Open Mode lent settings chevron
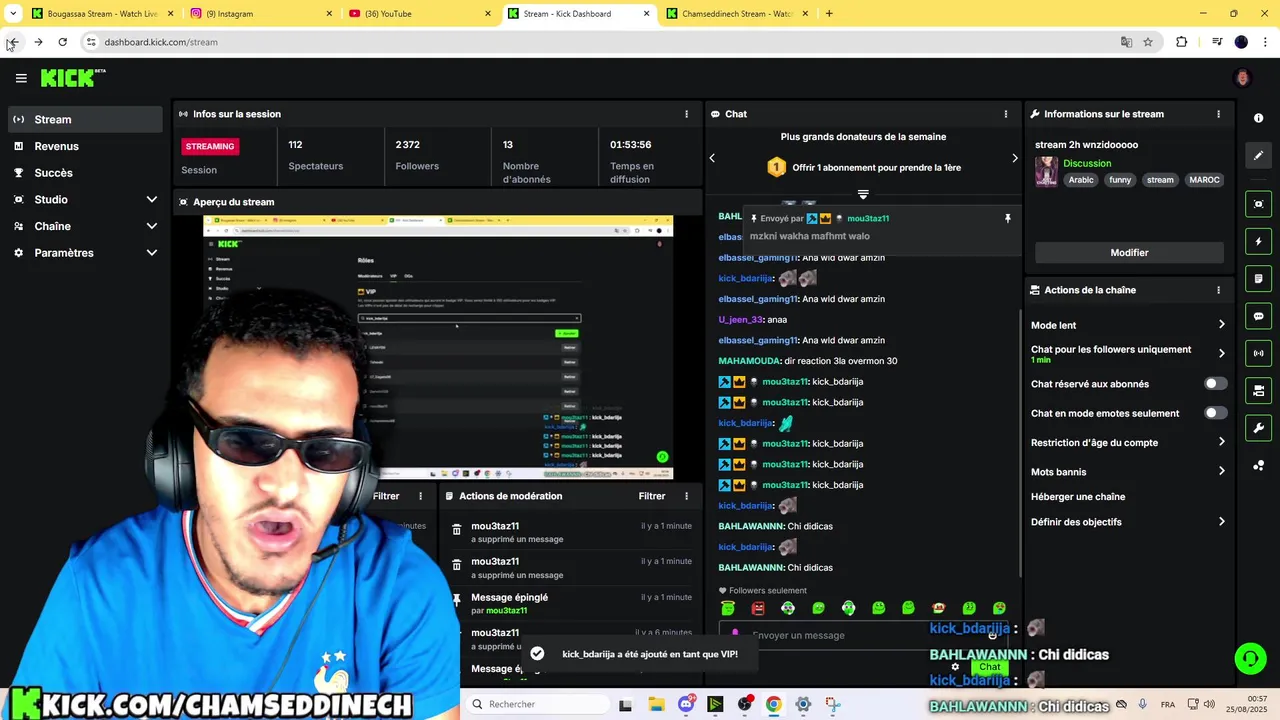The width and height of the screenshot is (1280, 720). pyautogui.click(x=1221, y=325)
